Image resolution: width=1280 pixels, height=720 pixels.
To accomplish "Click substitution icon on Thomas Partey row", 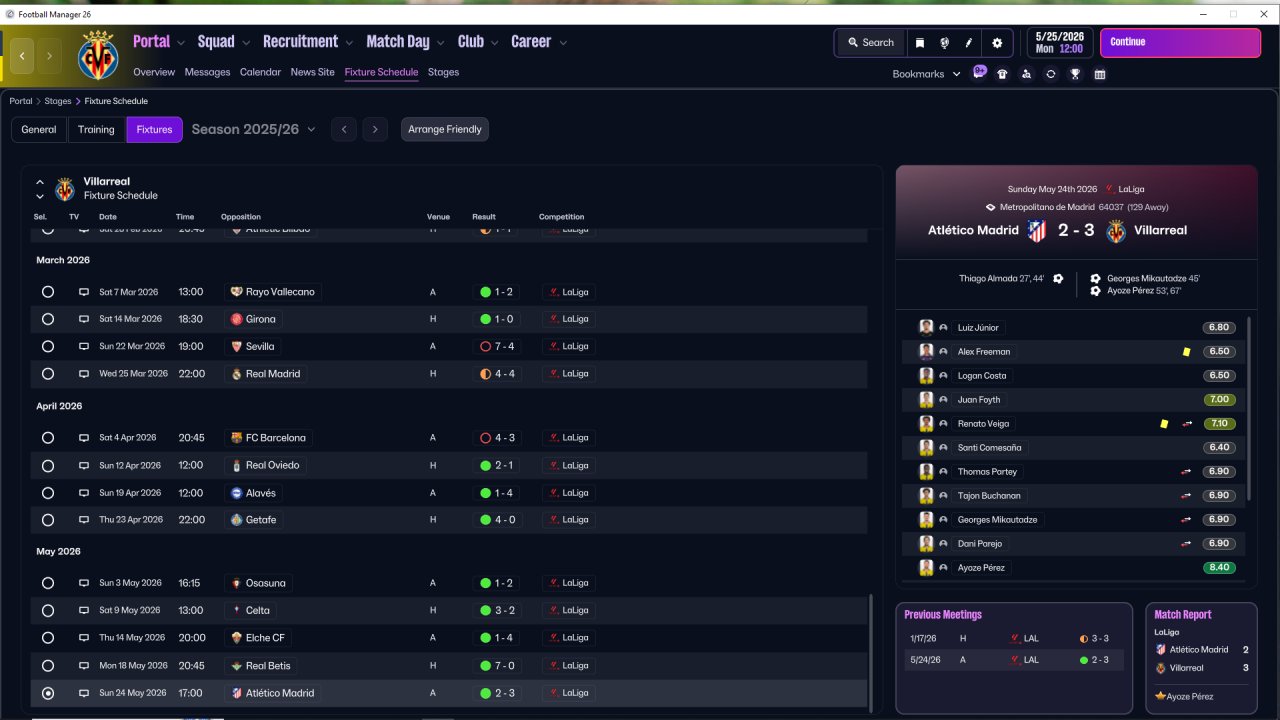I will [x=1186, y=472].
